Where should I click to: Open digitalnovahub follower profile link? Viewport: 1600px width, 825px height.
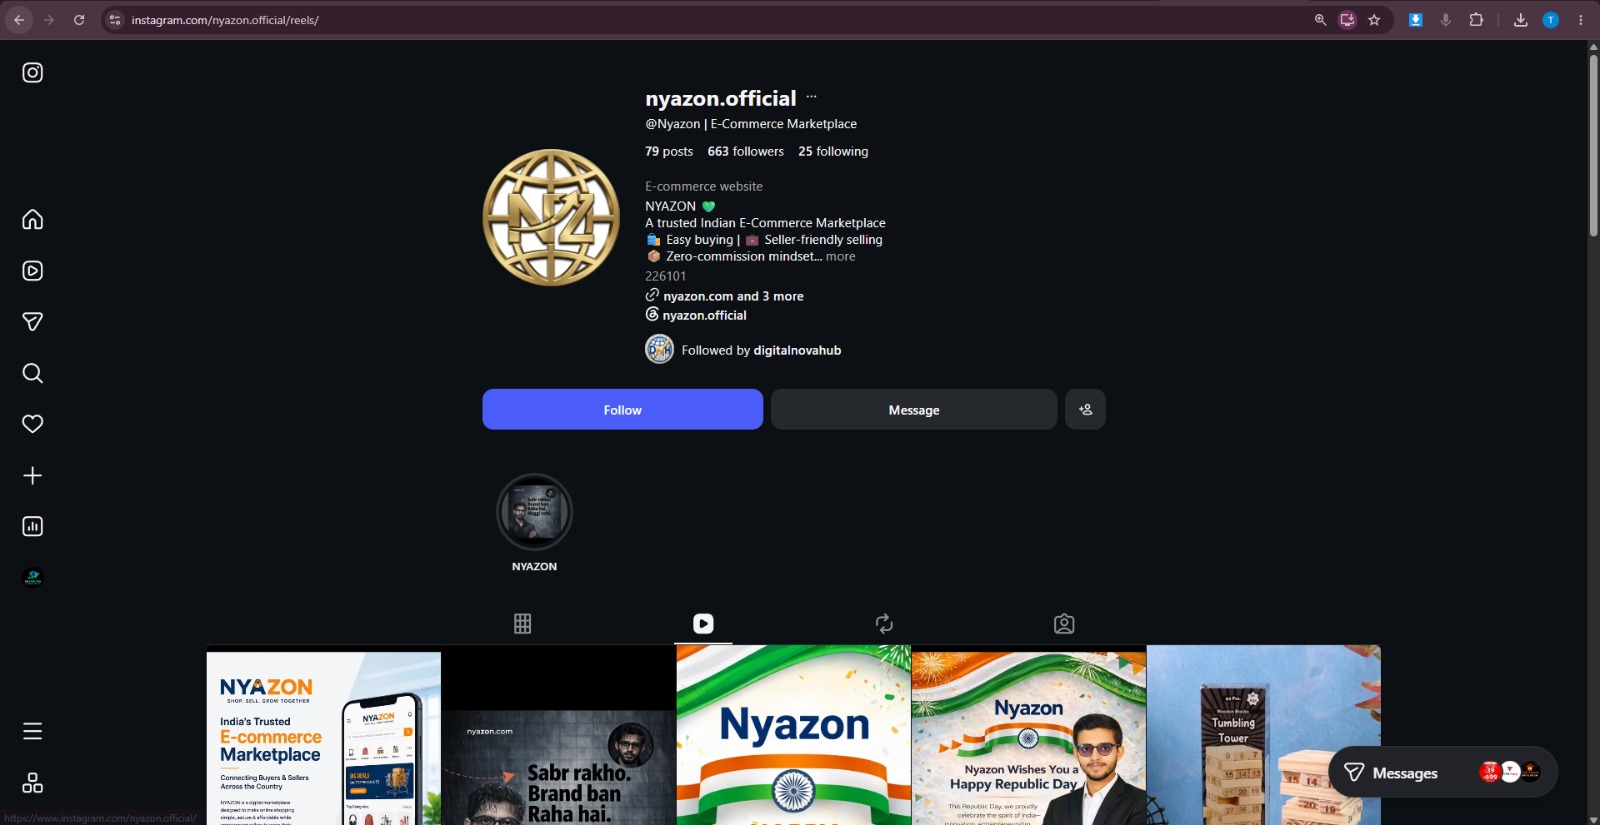tap(797, 351)
